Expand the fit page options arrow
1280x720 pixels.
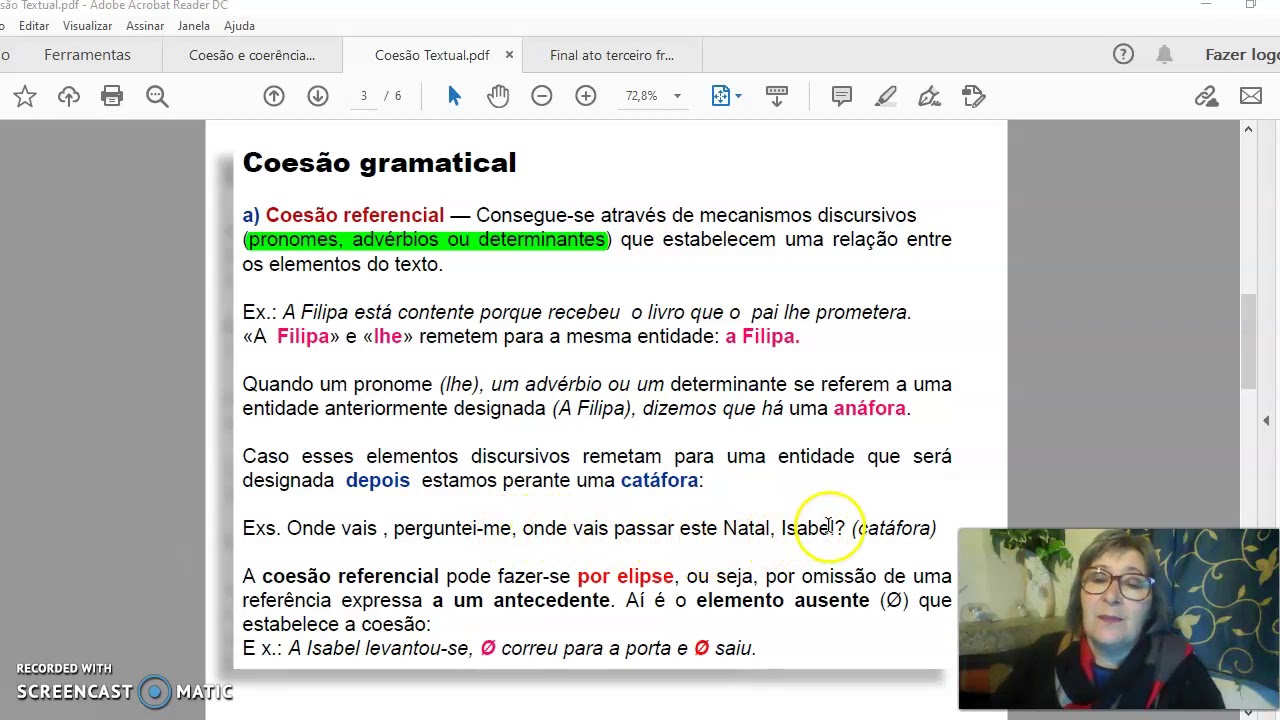tap(738, 96)
